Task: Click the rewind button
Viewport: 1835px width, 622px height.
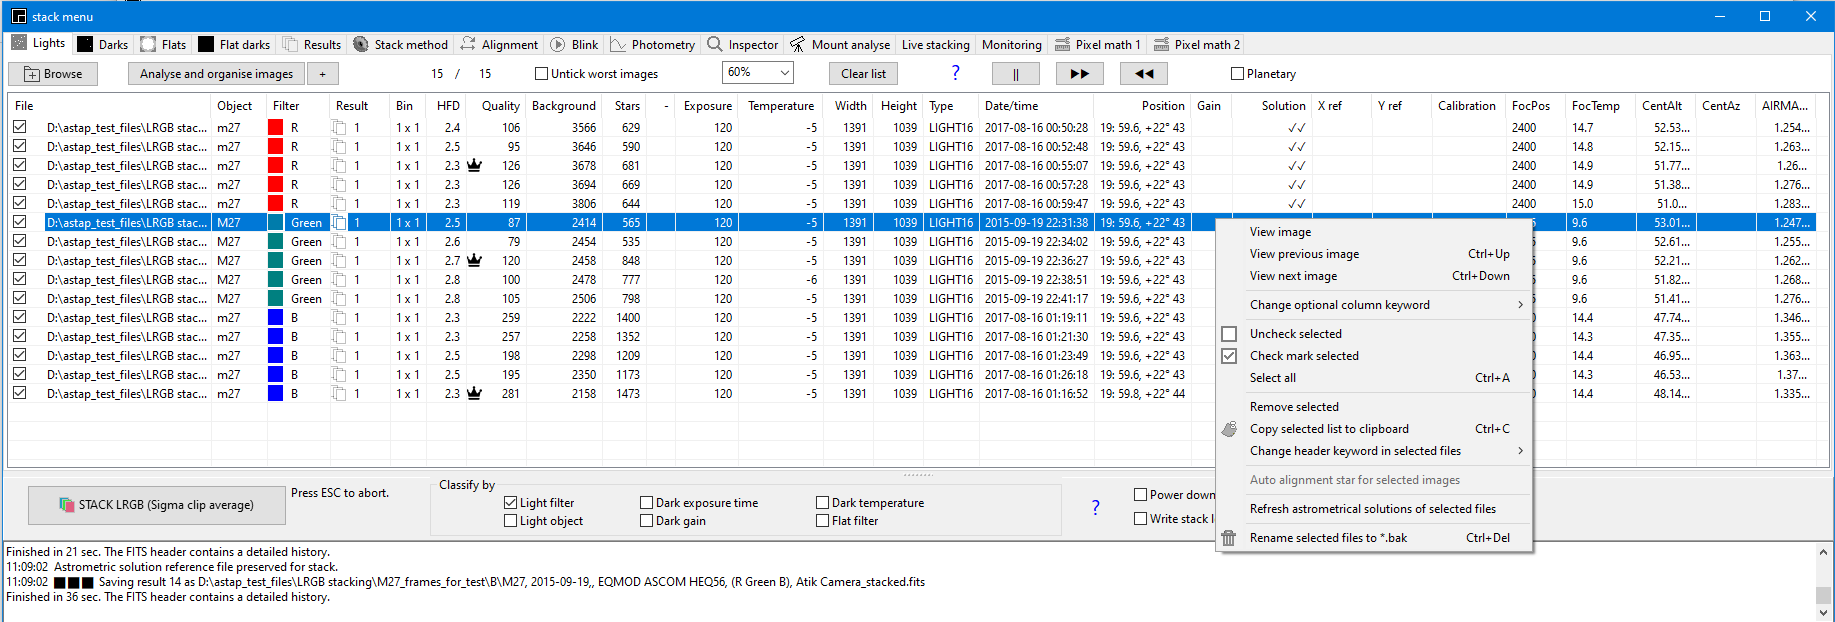Action: [1144, 74]
